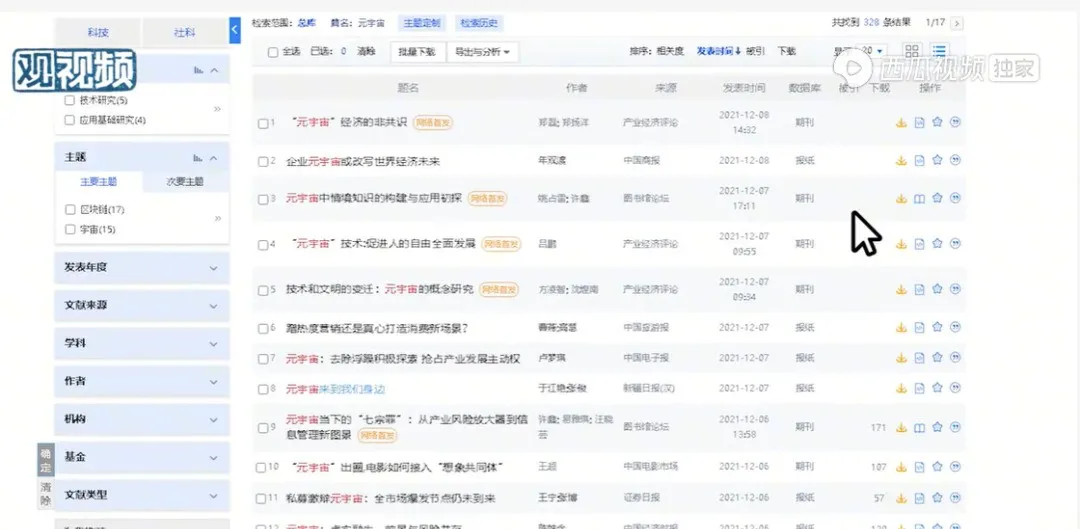Cite the article "元宇宙"经济的非共识
Viewport: 1080px width, 529px height.
(955, 122)
